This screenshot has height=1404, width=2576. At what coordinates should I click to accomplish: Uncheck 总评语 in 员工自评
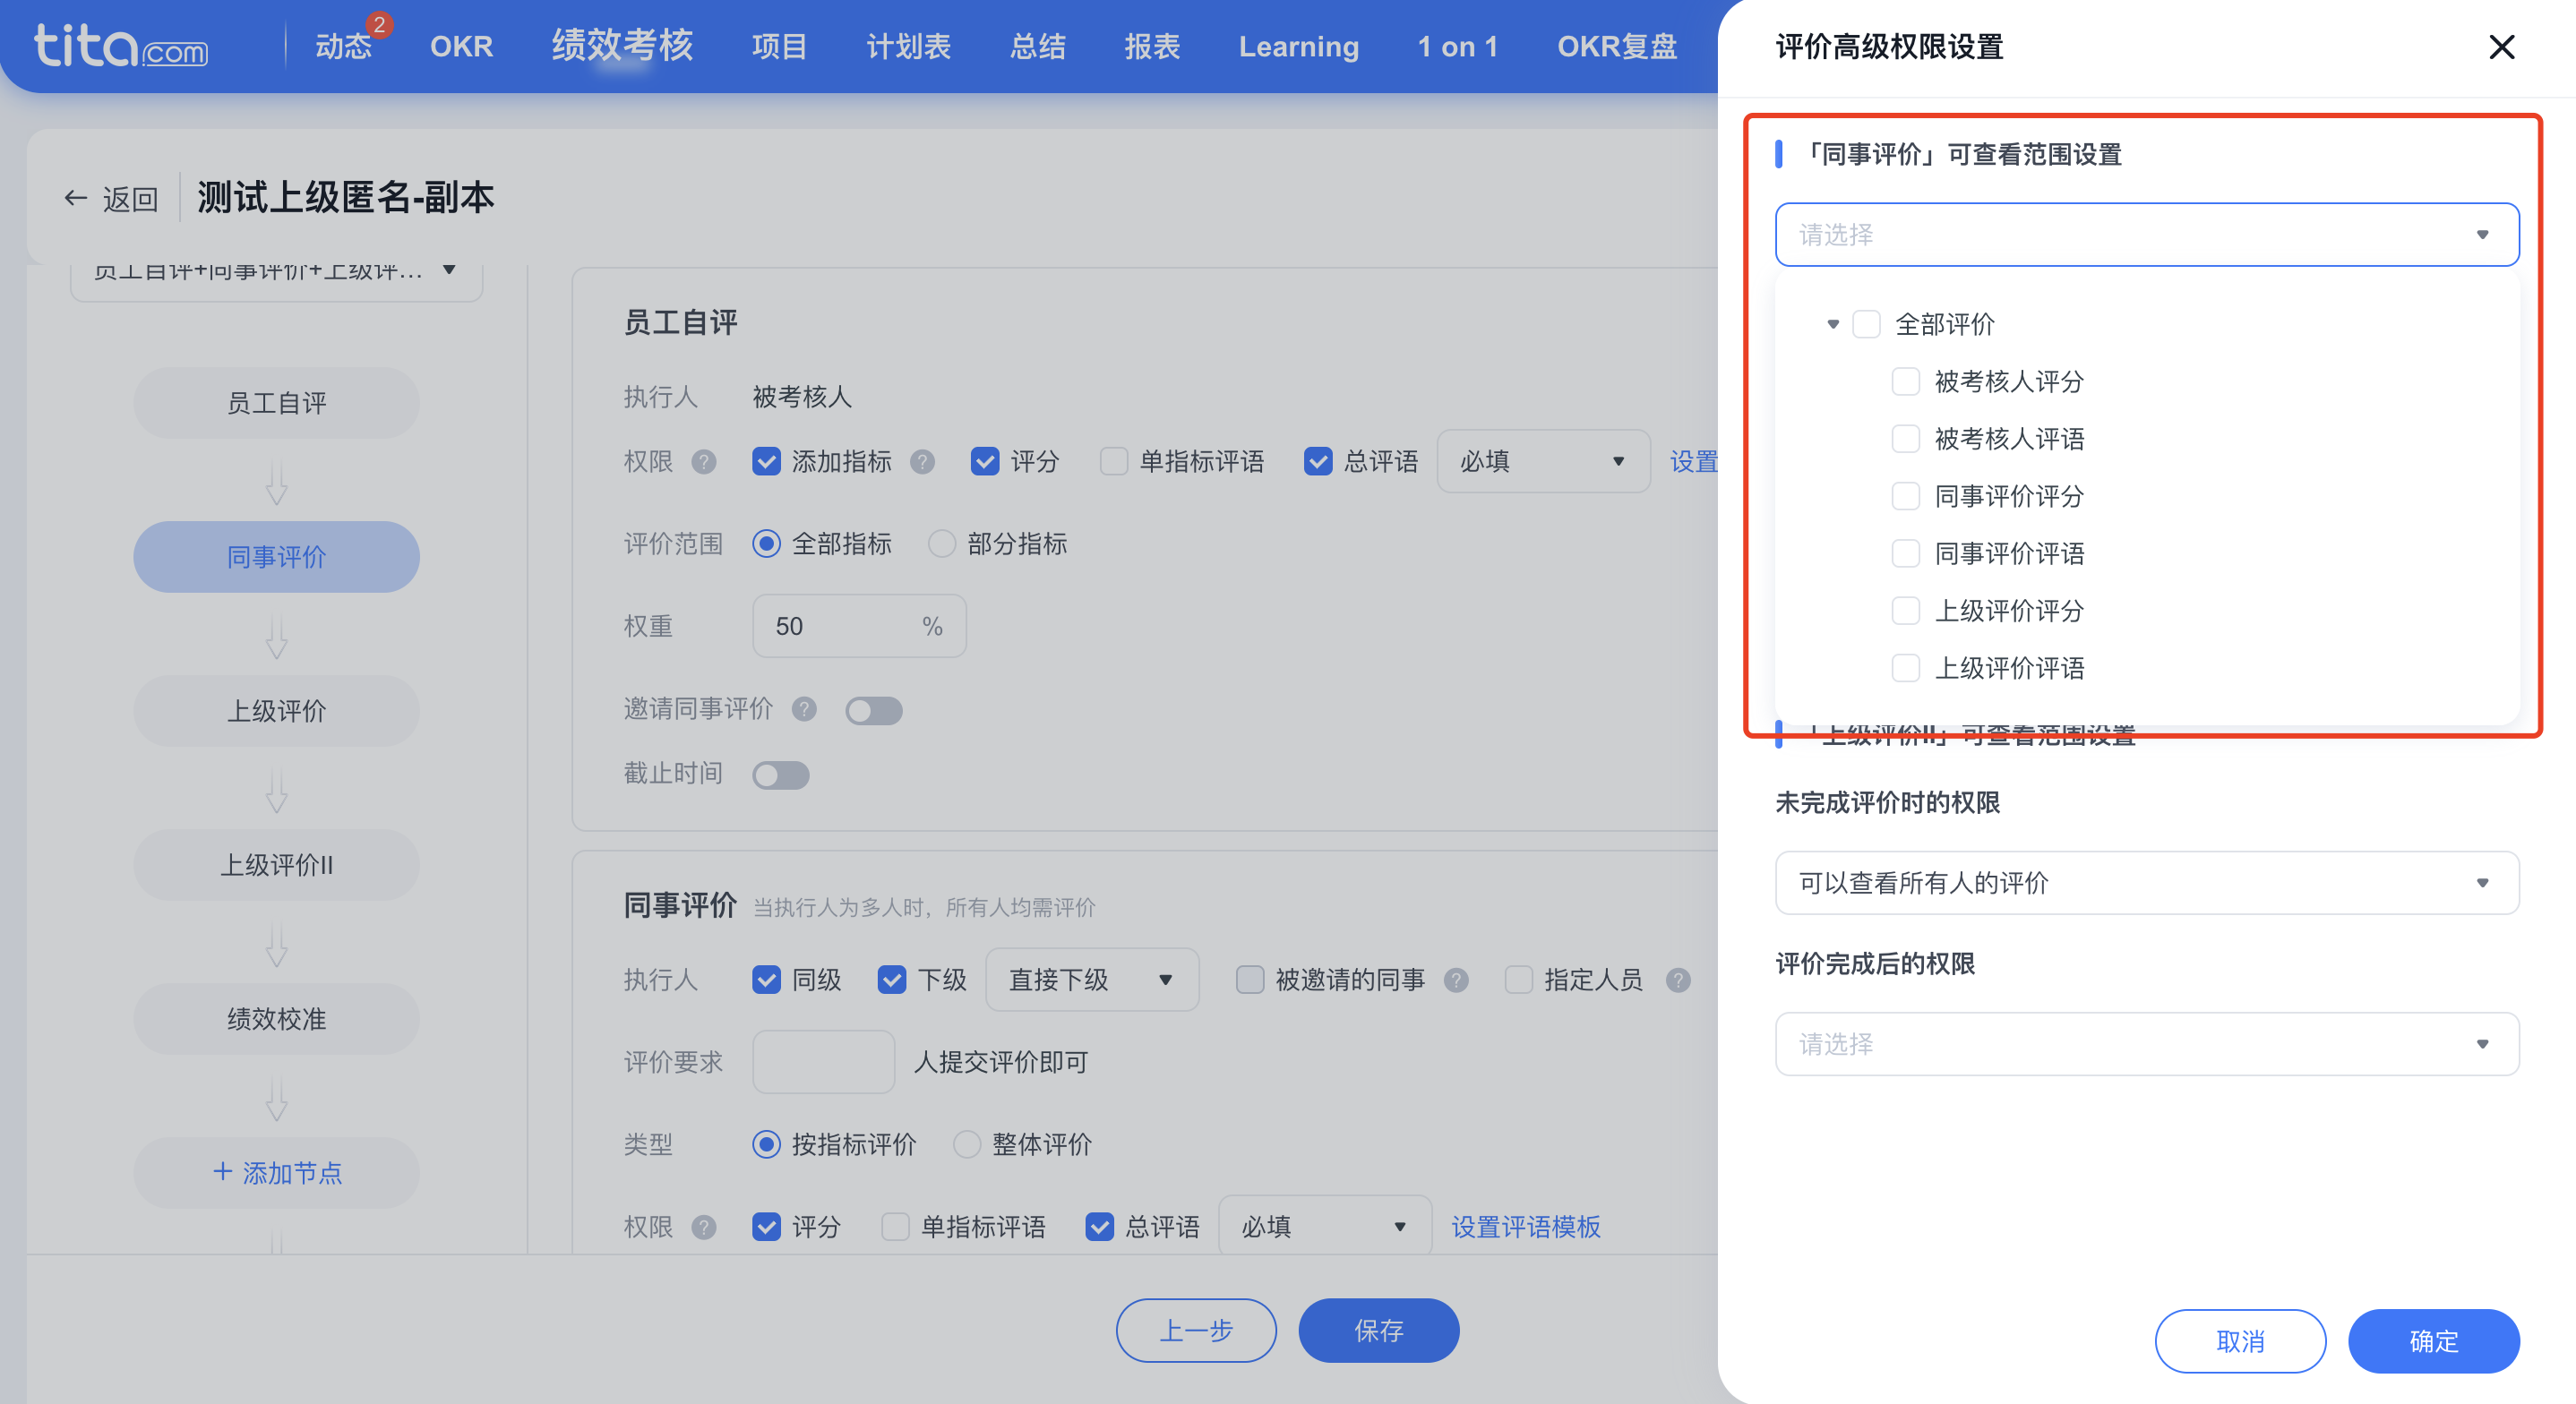1318,461
